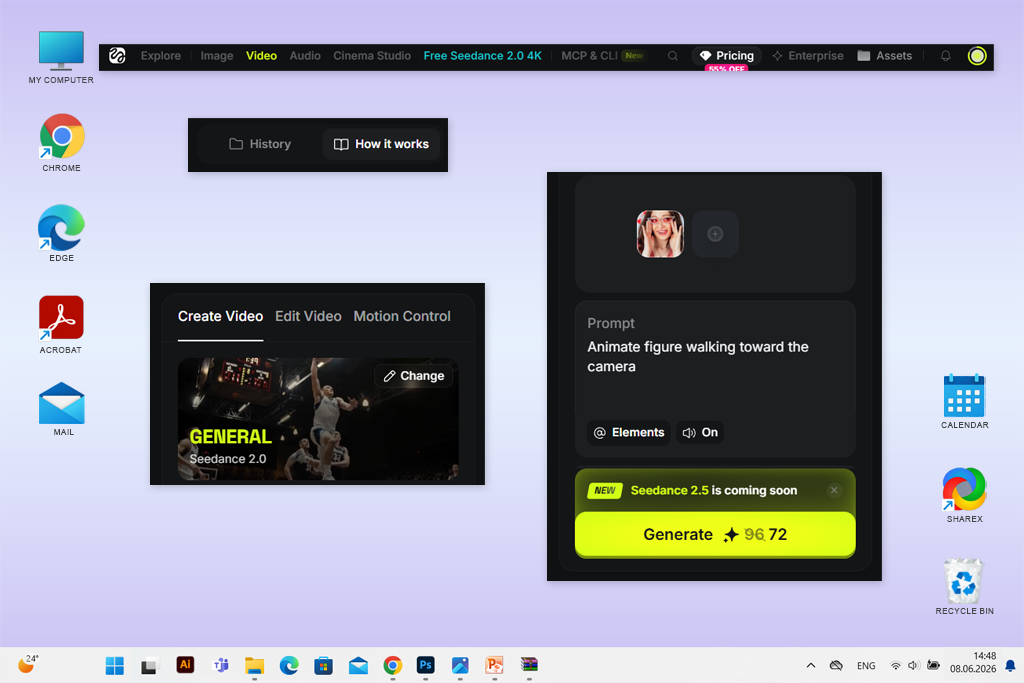Click the battery tray icon

click(x=934, y=665)
